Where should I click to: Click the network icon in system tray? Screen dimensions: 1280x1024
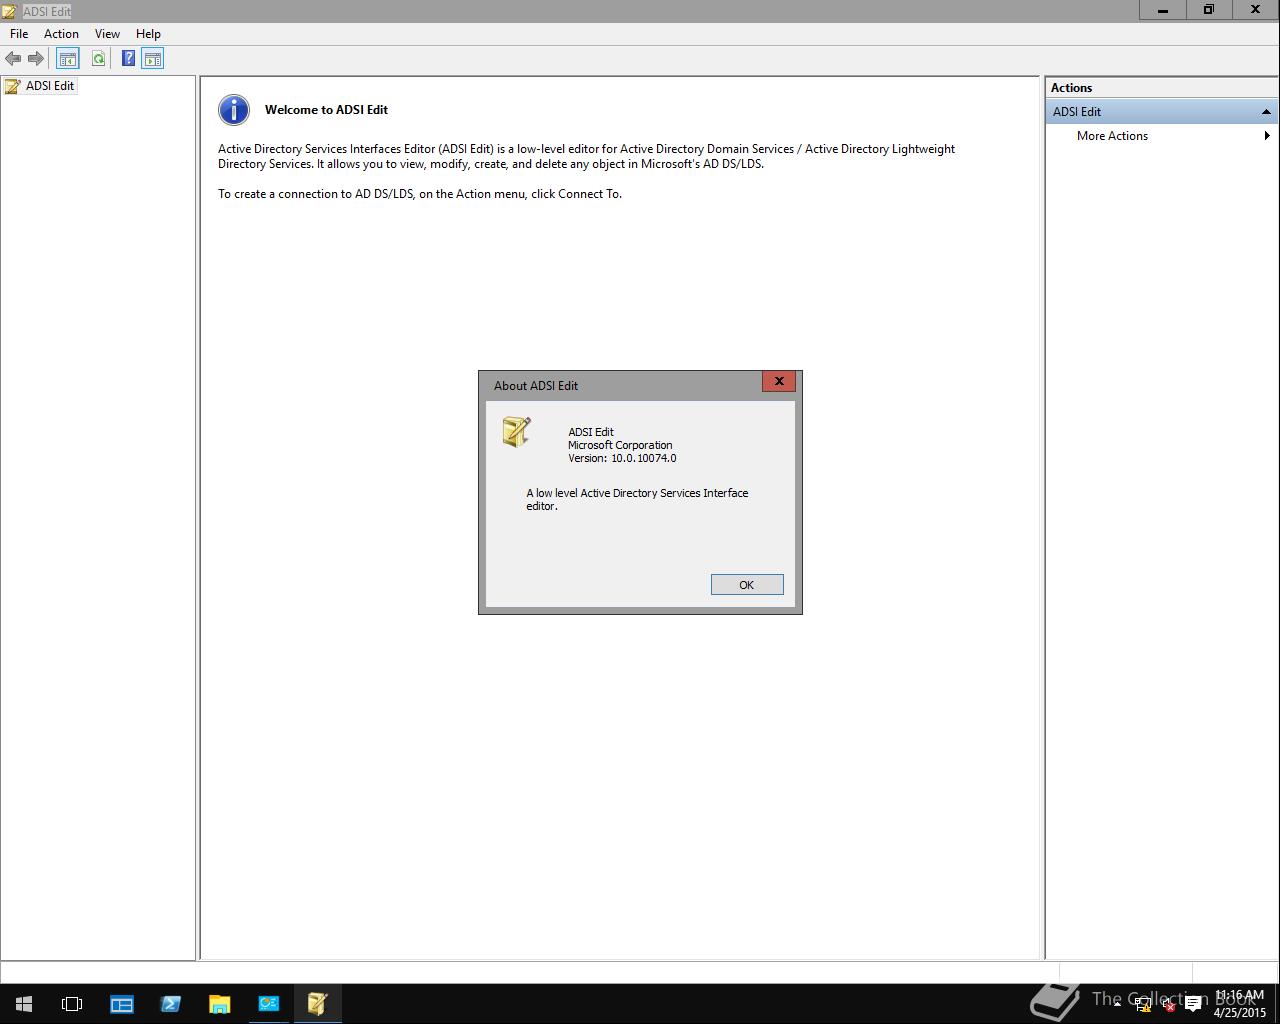[x=1143, y=1005]
